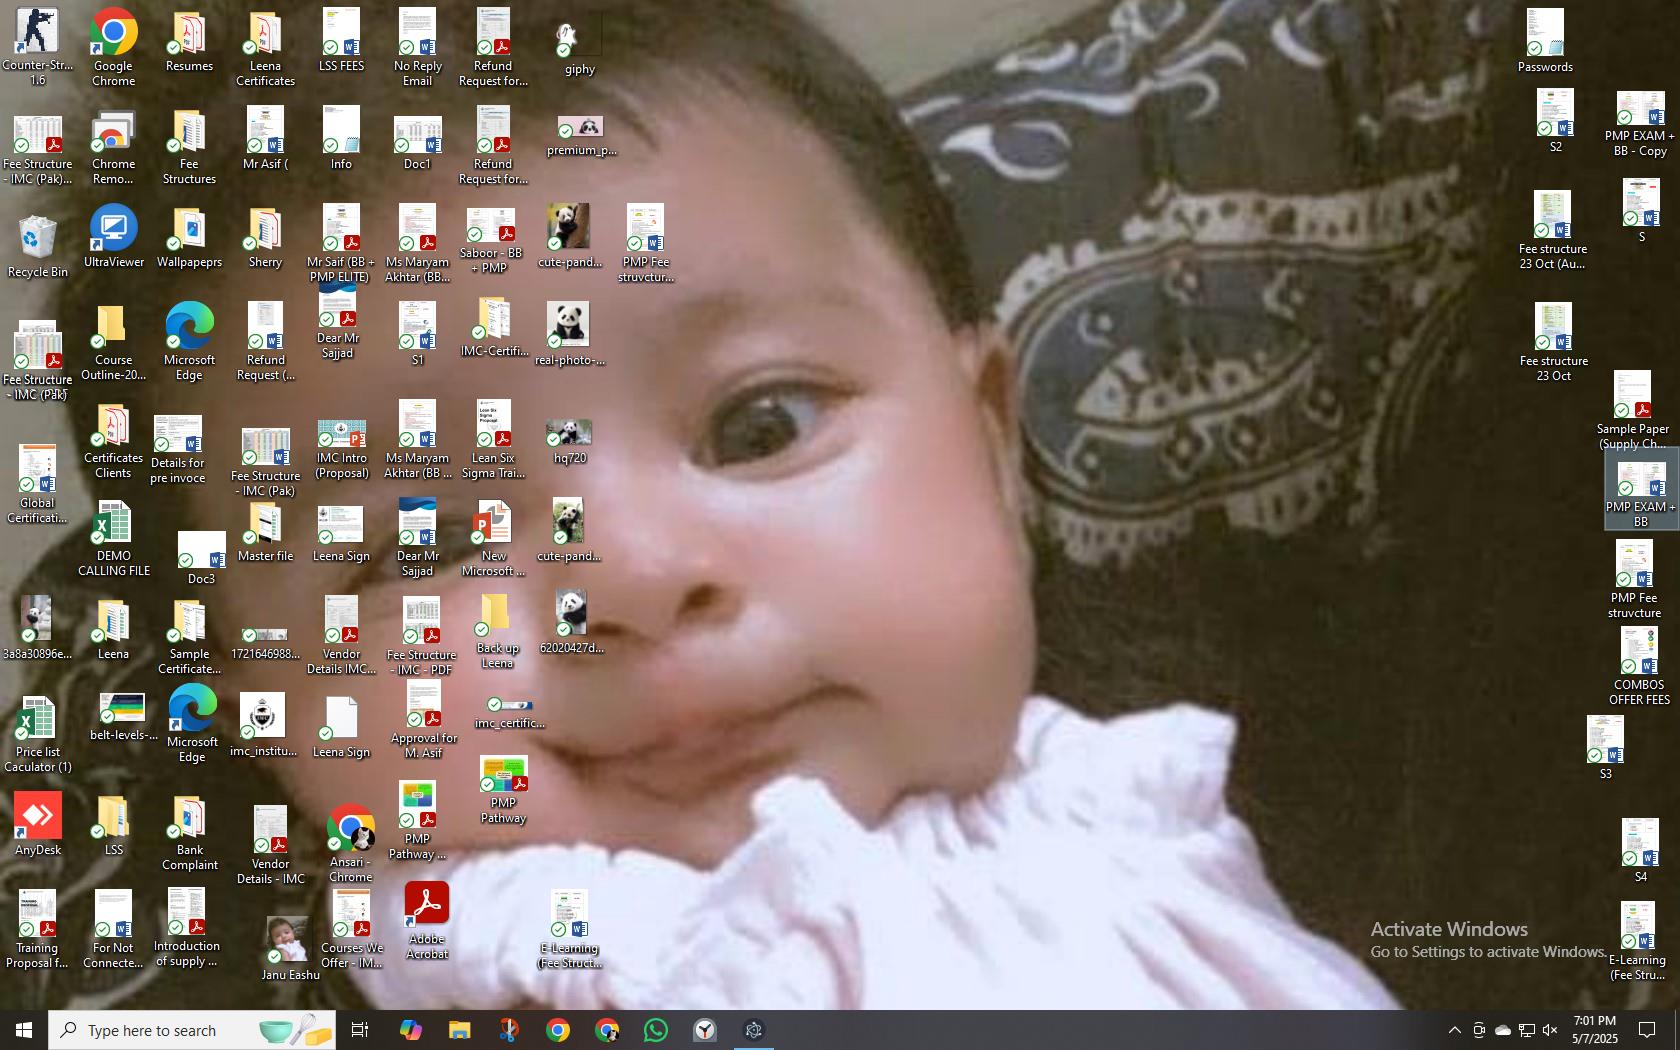Open the Training Proposal f... PDF
This screenshot has height=1050, width=1680.
(x=37, y=930)
